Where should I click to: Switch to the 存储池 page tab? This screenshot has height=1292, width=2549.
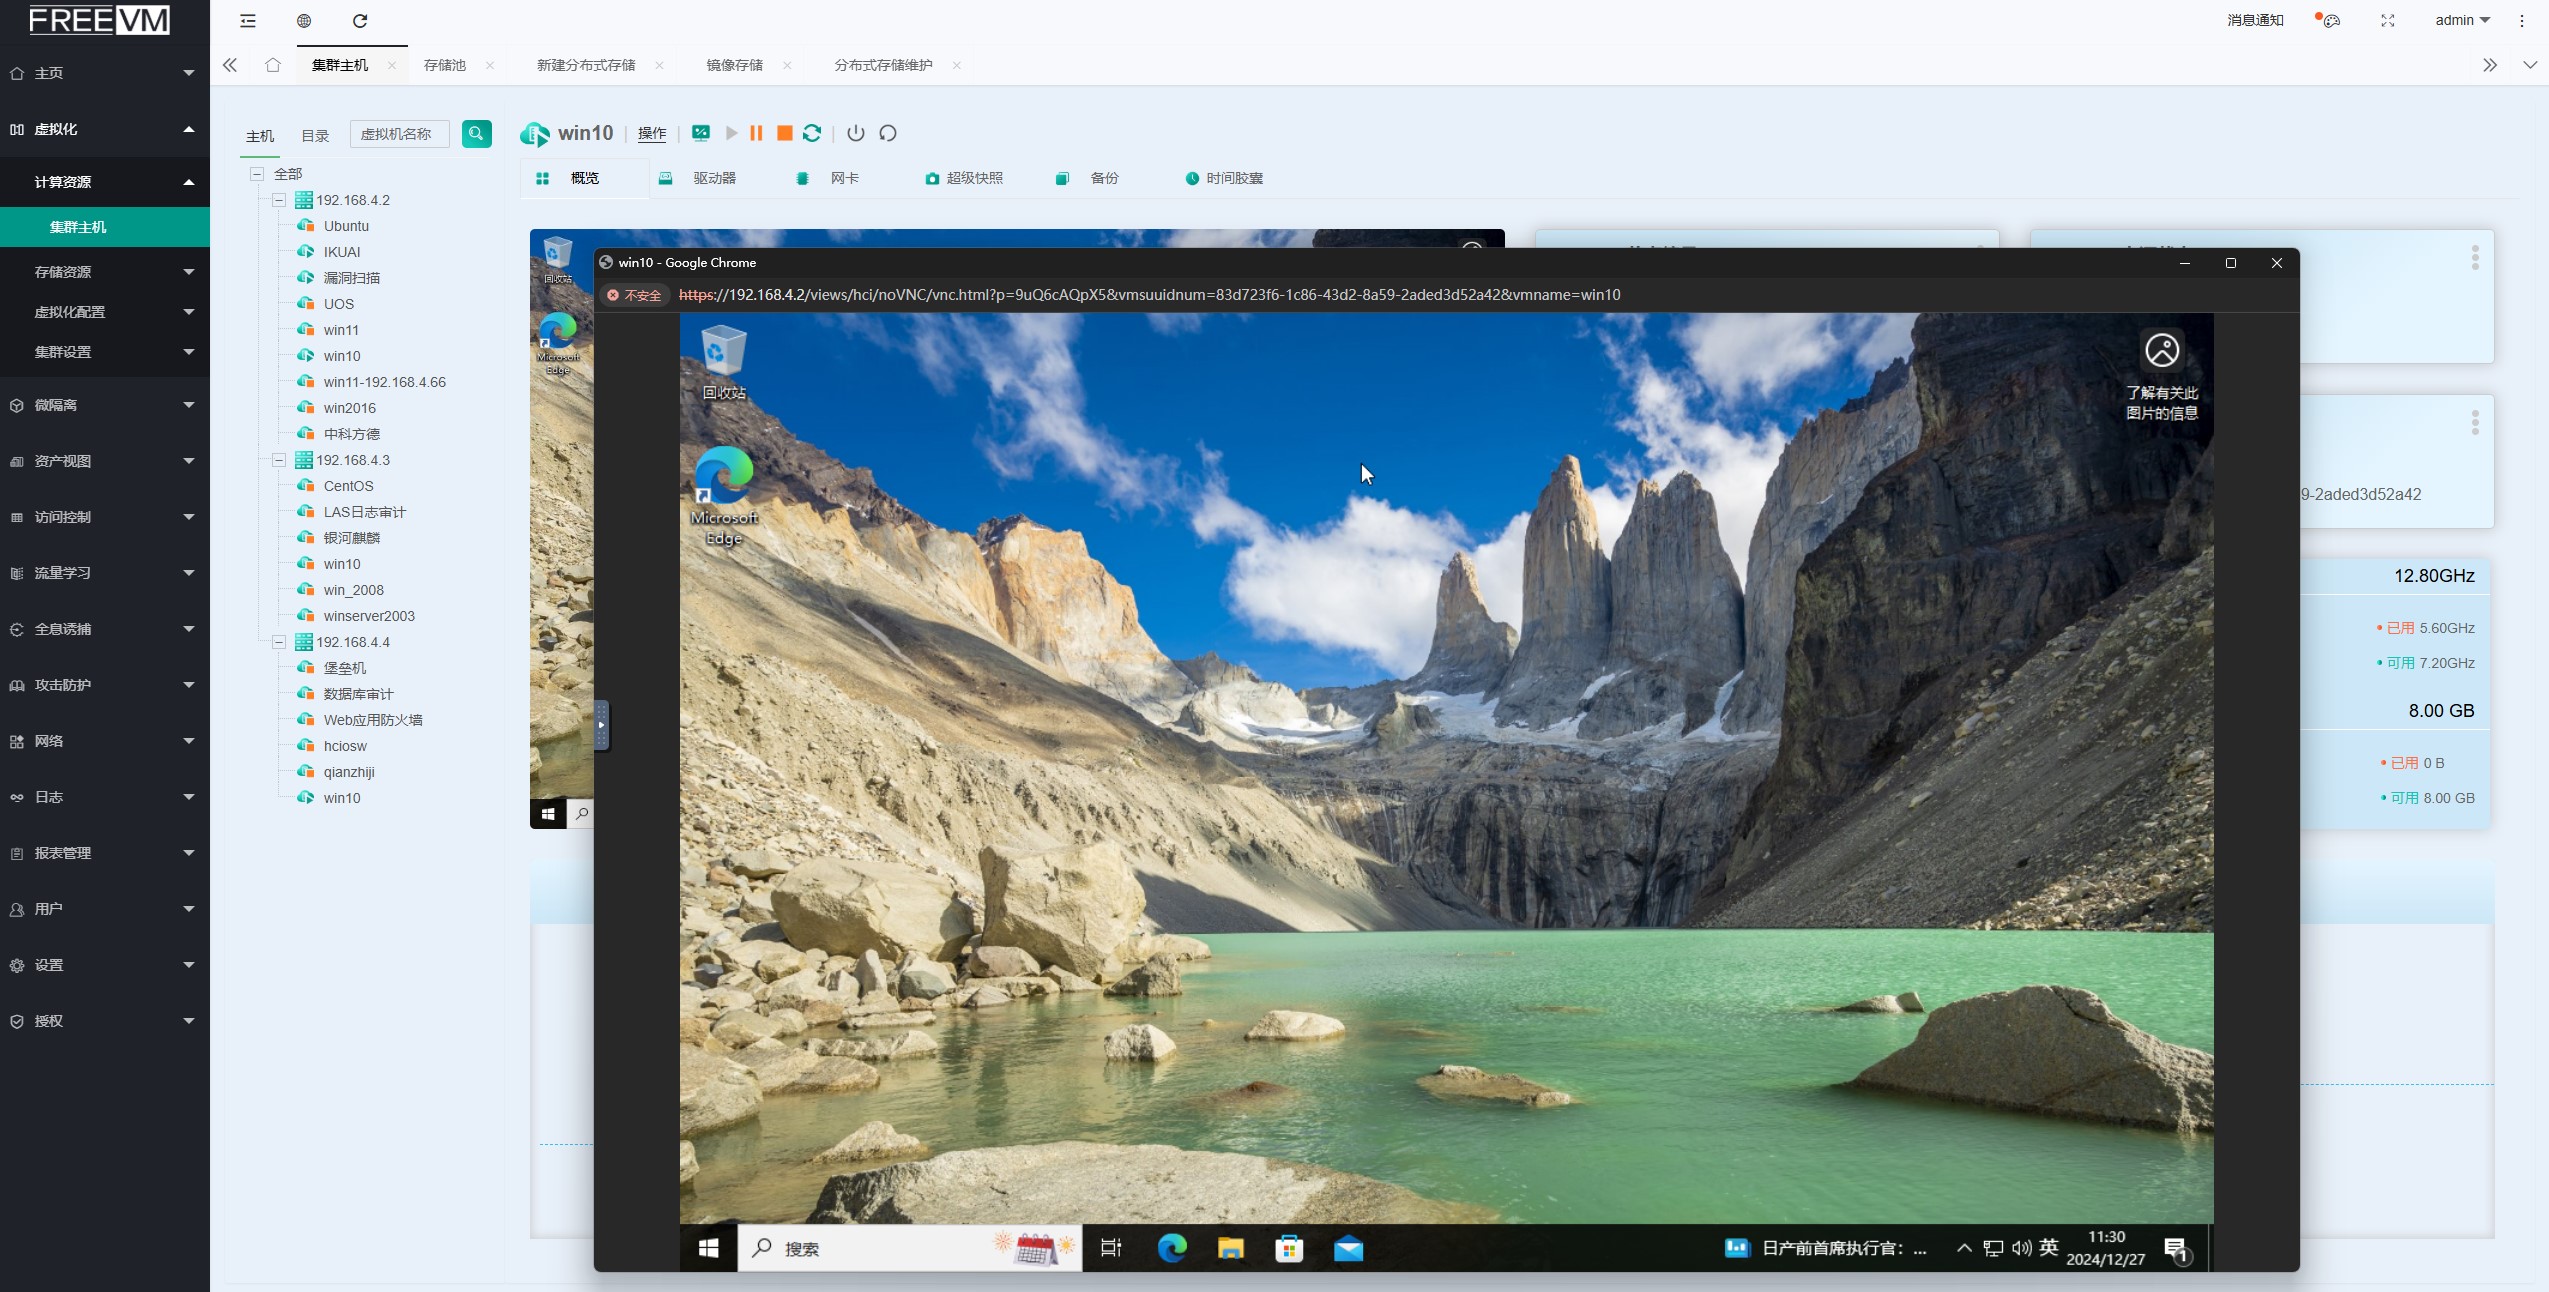(x=444, y=65)
